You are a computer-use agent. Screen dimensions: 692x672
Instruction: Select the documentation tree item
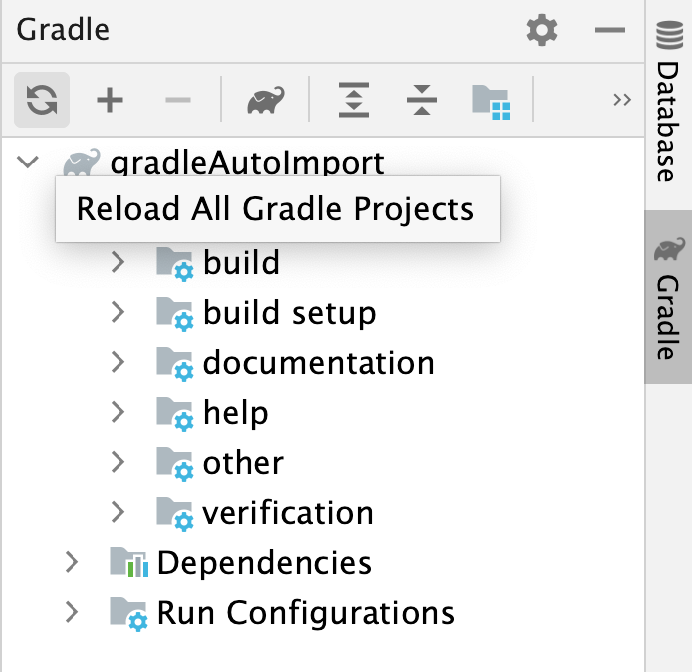coord(318,362)
